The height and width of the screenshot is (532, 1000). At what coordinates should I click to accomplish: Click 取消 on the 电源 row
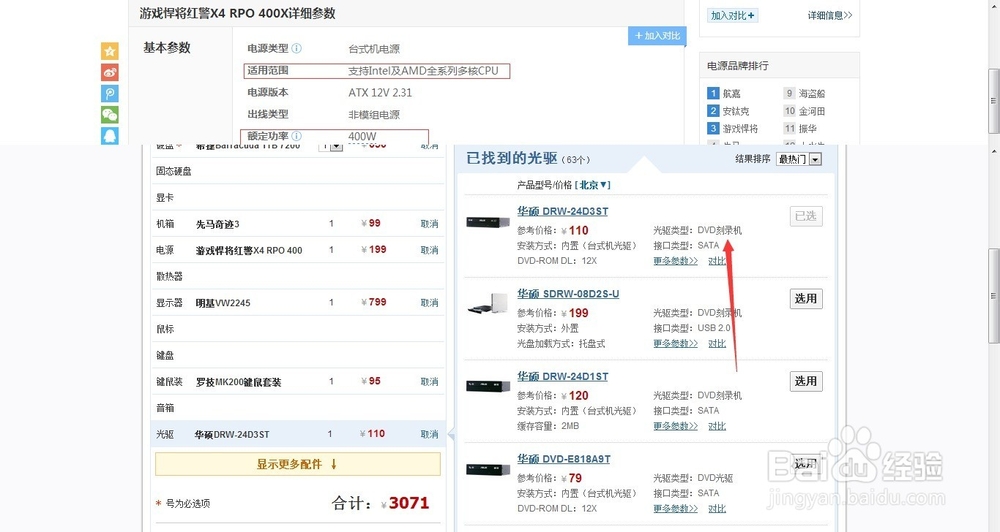pos(429,250)
